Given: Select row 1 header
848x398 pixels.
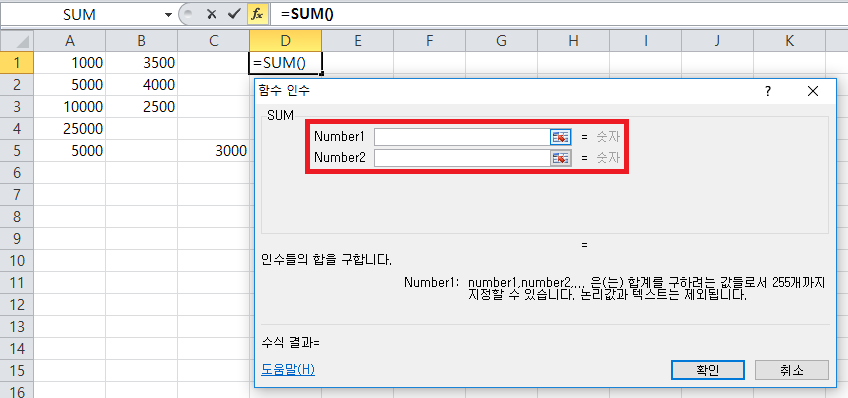Looking at the screenshot, I should (x=17, y=63).
